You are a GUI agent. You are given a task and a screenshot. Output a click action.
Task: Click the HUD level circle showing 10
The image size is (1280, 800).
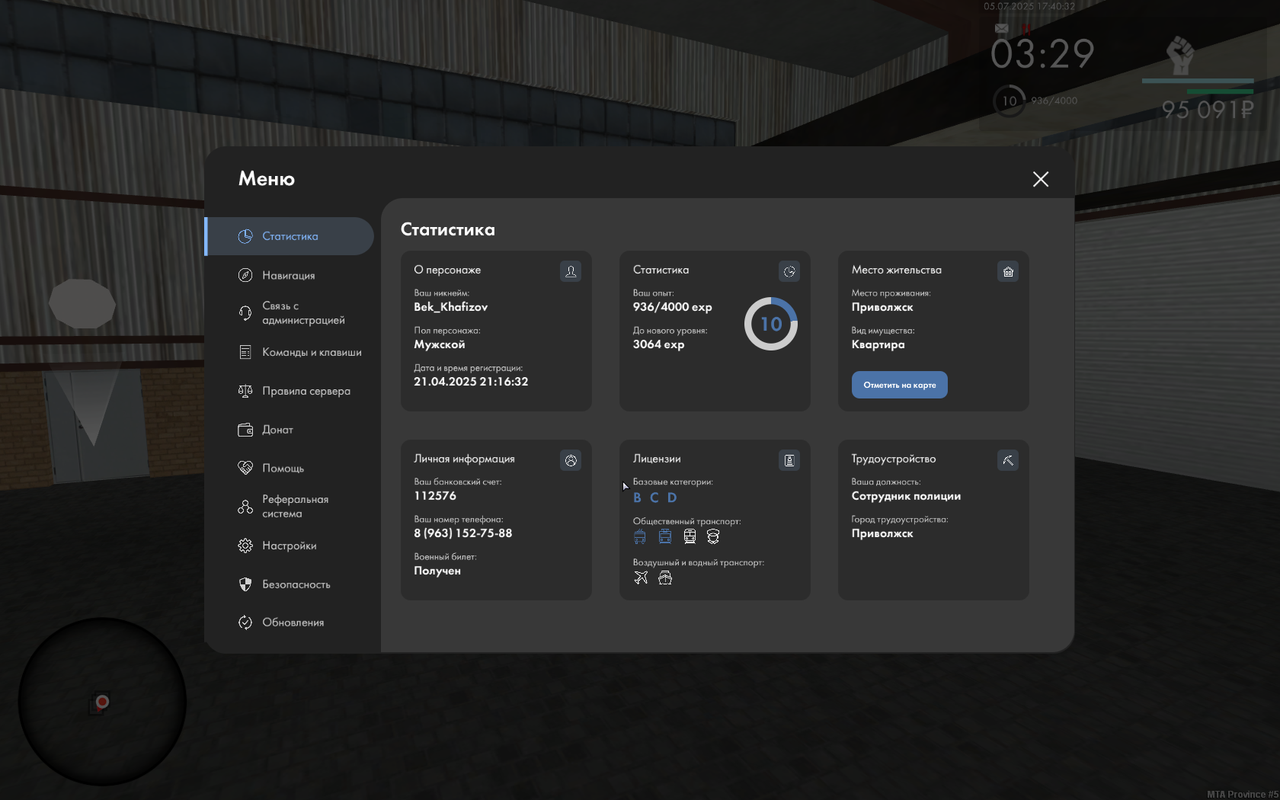pos(1009,100)
